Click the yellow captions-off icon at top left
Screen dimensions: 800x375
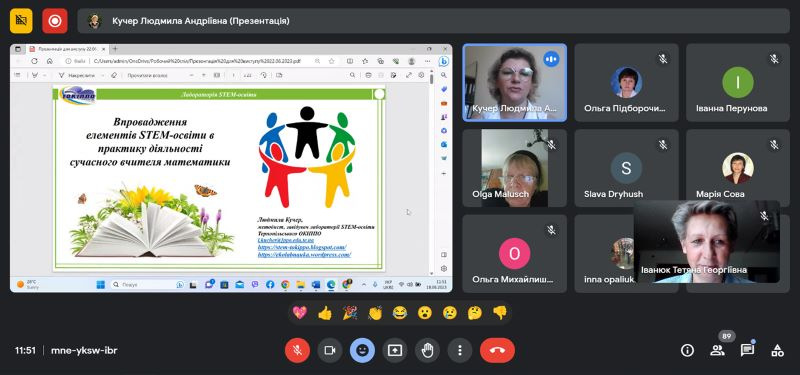tap(21, 21)
